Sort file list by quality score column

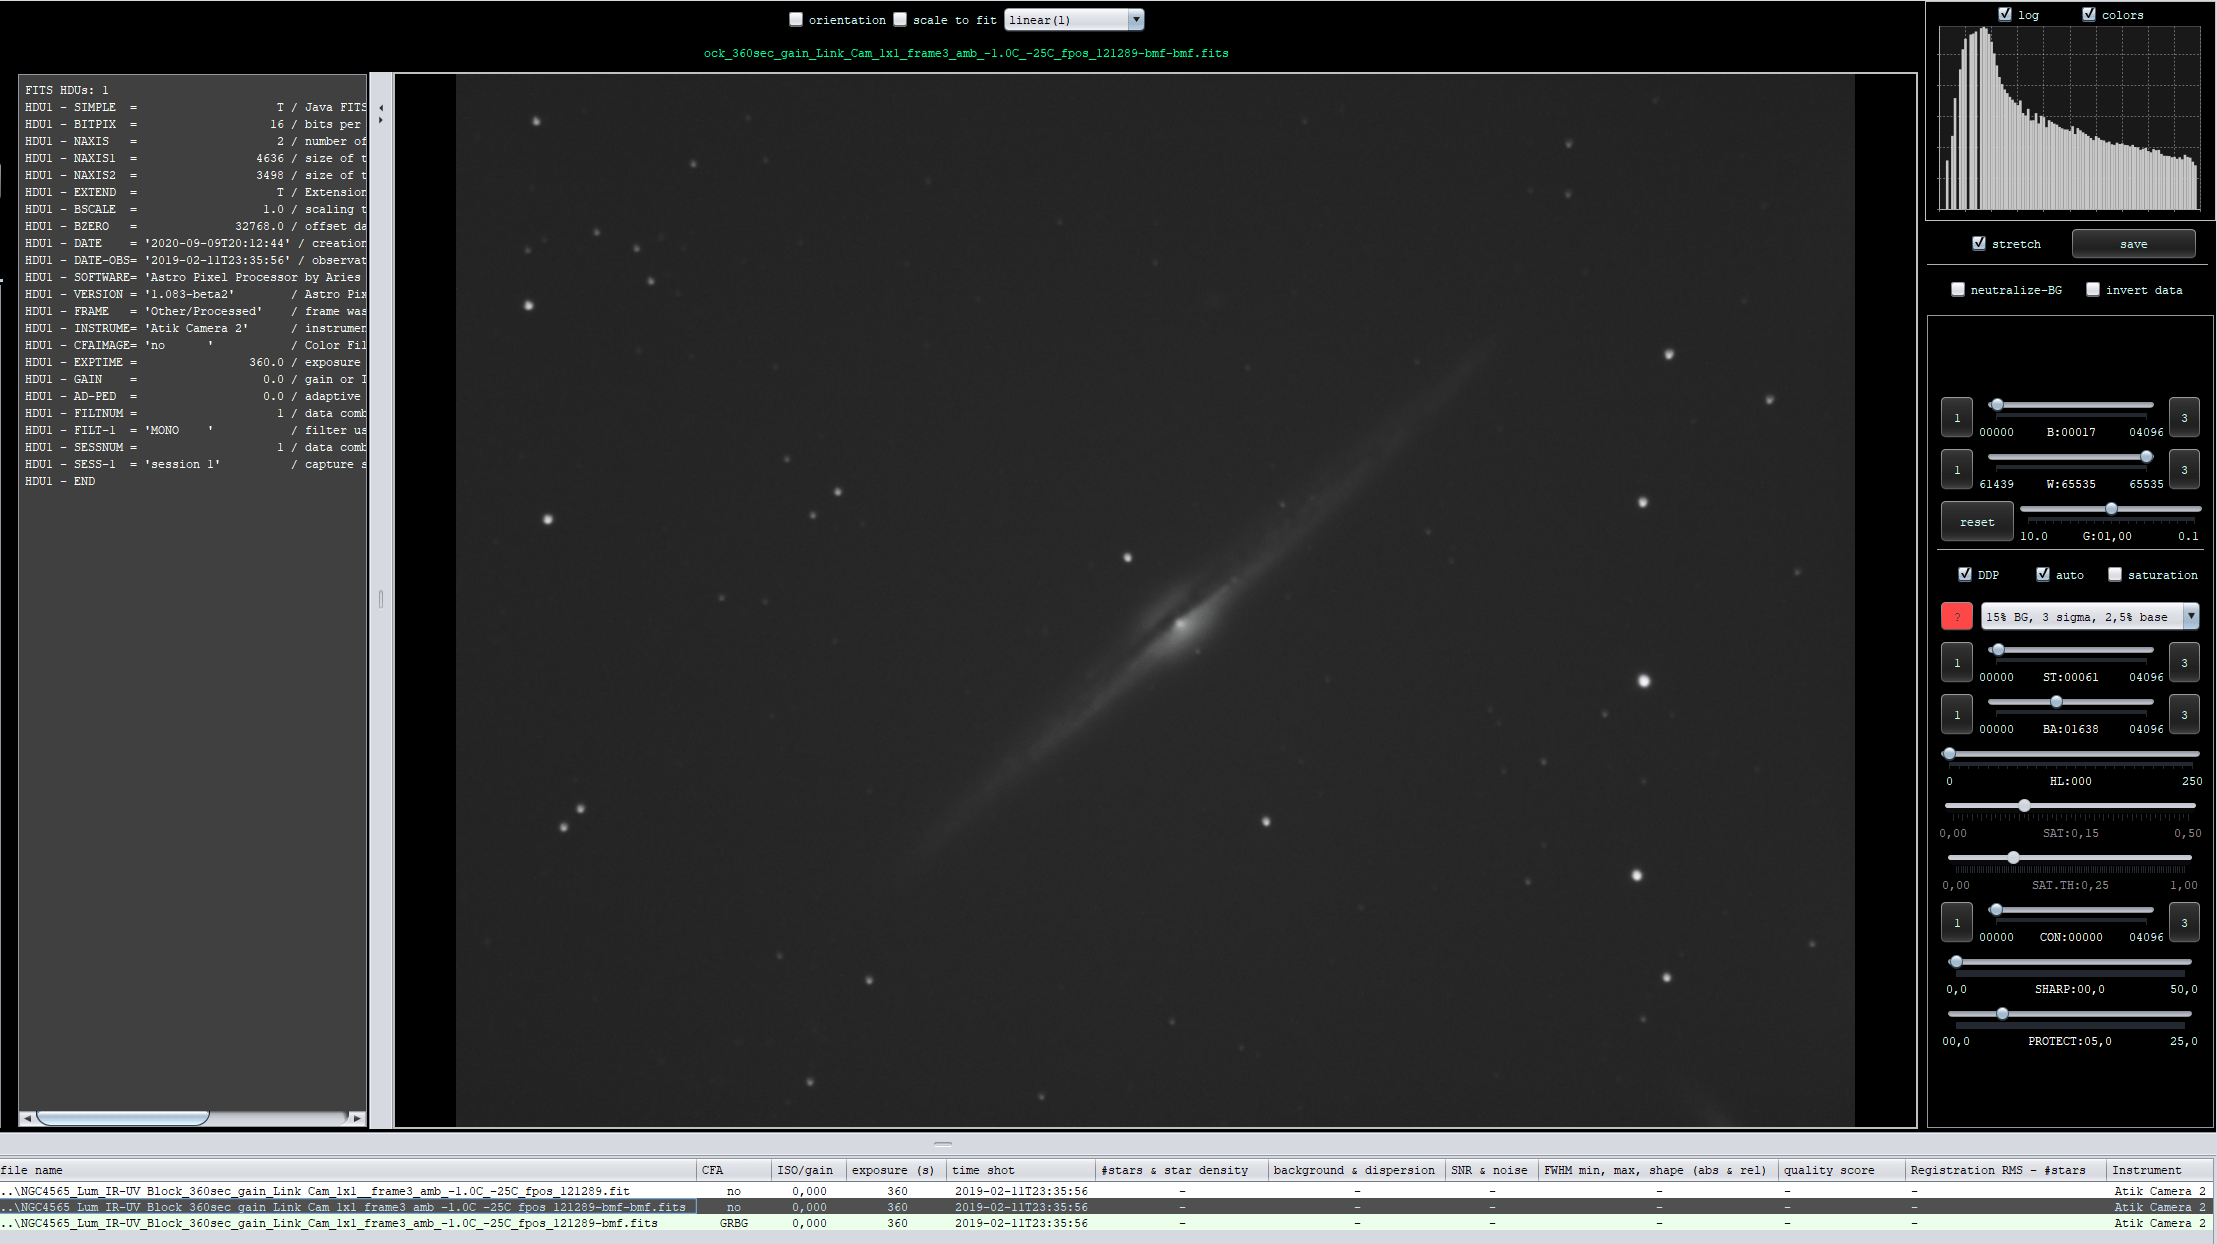pyautogui.click(x=1828, y=1170)
